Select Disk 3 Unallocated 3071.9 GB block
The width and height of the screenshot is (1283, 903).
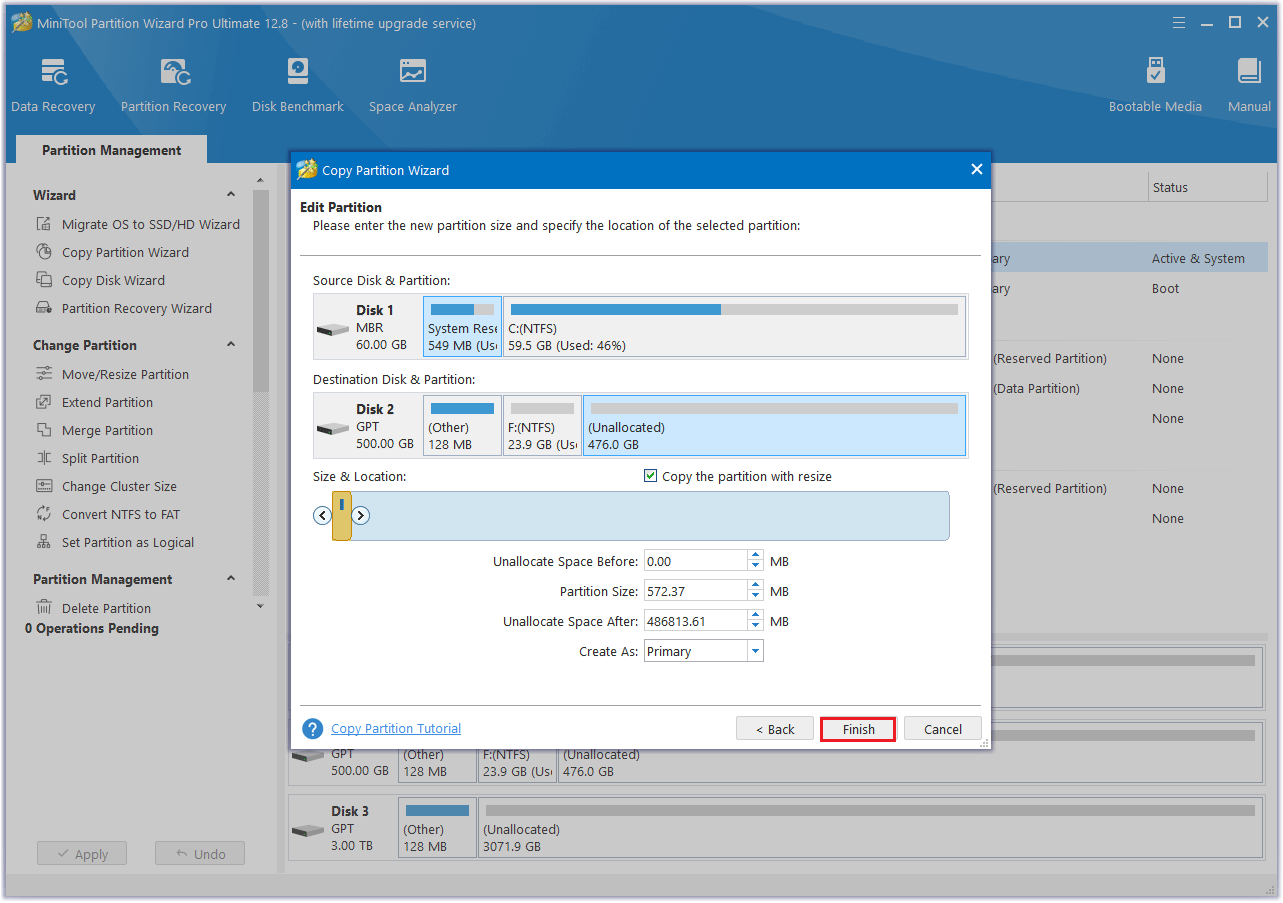point(870,827)
